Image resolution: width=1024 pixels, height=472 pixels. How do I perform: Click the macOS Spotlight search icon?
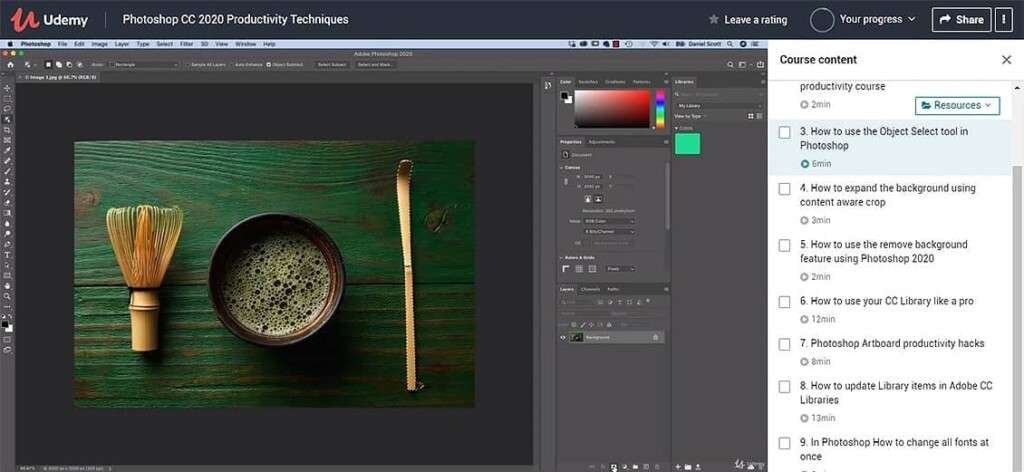point(729,44)
